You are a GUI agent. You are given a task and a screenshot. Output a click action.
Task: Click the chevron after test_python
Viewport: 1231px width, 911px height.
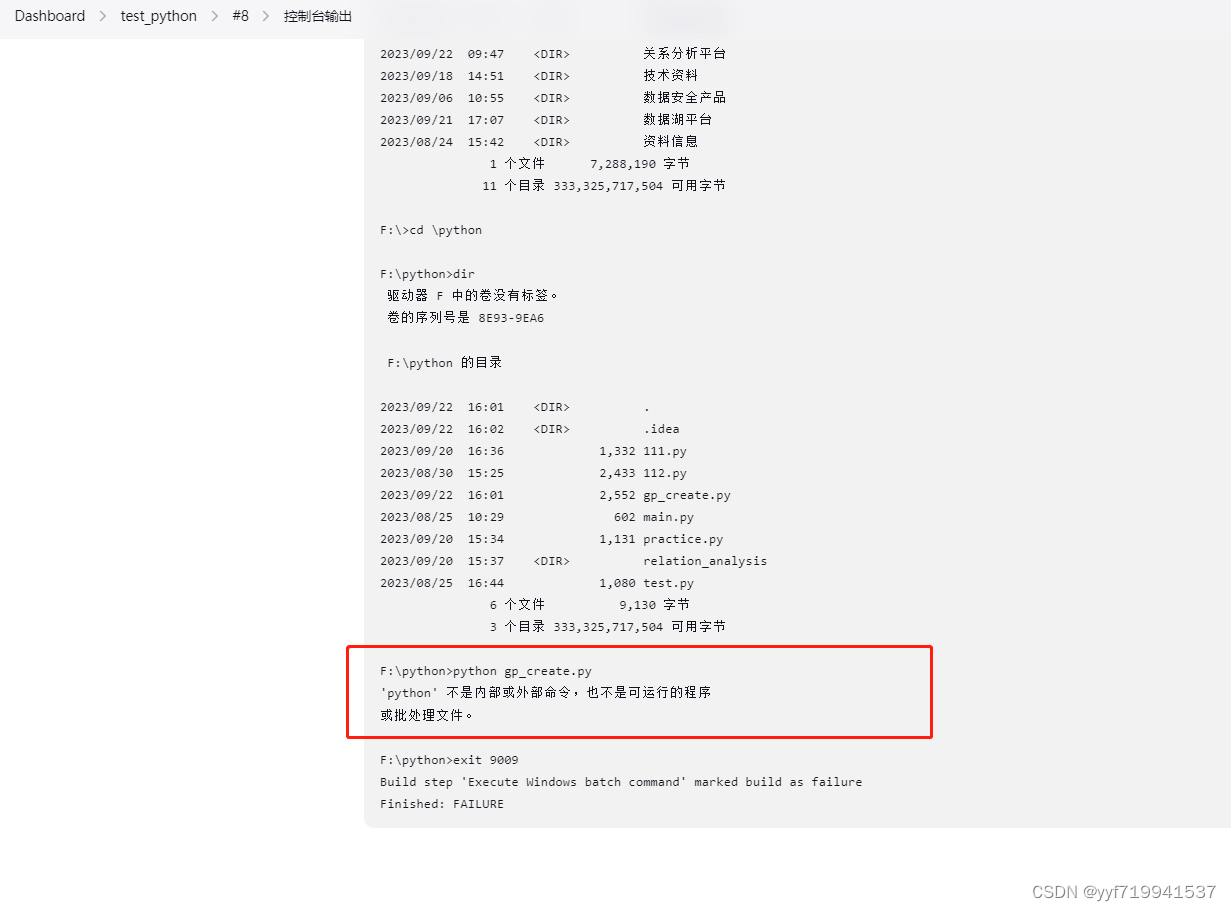(215, 15)
